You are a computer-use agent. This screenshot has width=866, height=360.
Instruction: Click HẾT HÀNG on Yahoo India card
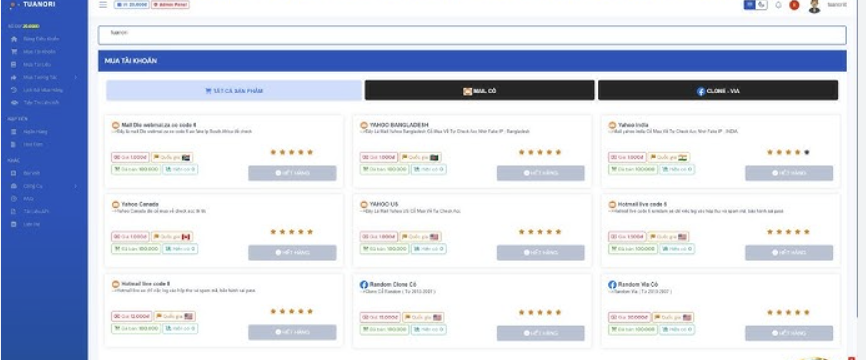point(789,173)
